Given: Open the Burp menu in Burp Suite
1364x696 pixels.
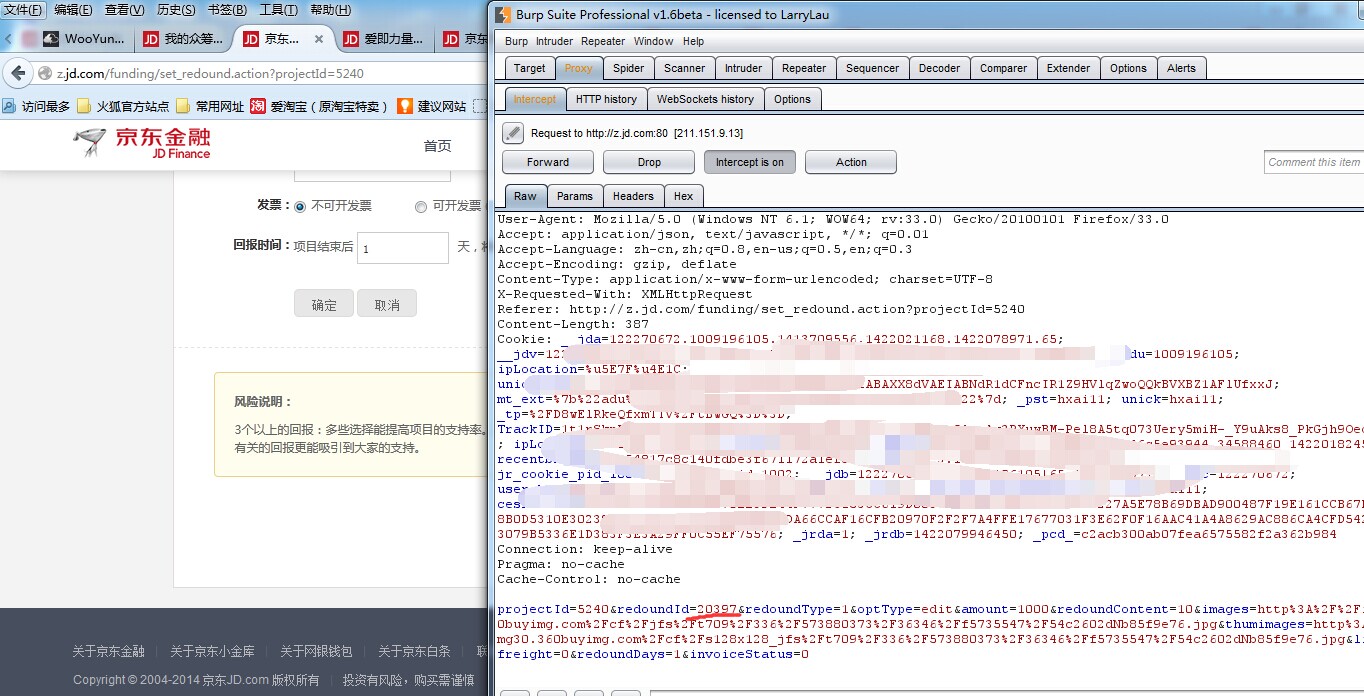Looking at the screenshot, I should tap(516, 41).
